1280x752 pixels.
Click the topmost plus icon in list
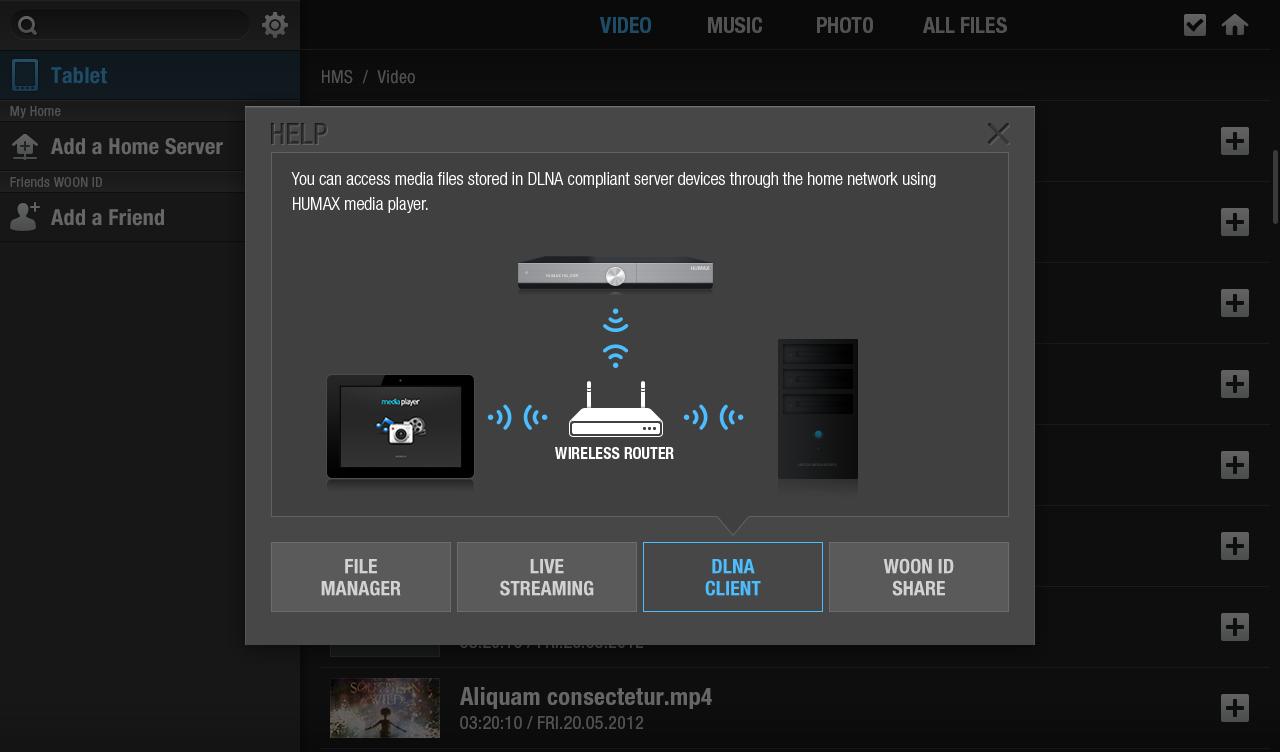(x=1235, y=141)
